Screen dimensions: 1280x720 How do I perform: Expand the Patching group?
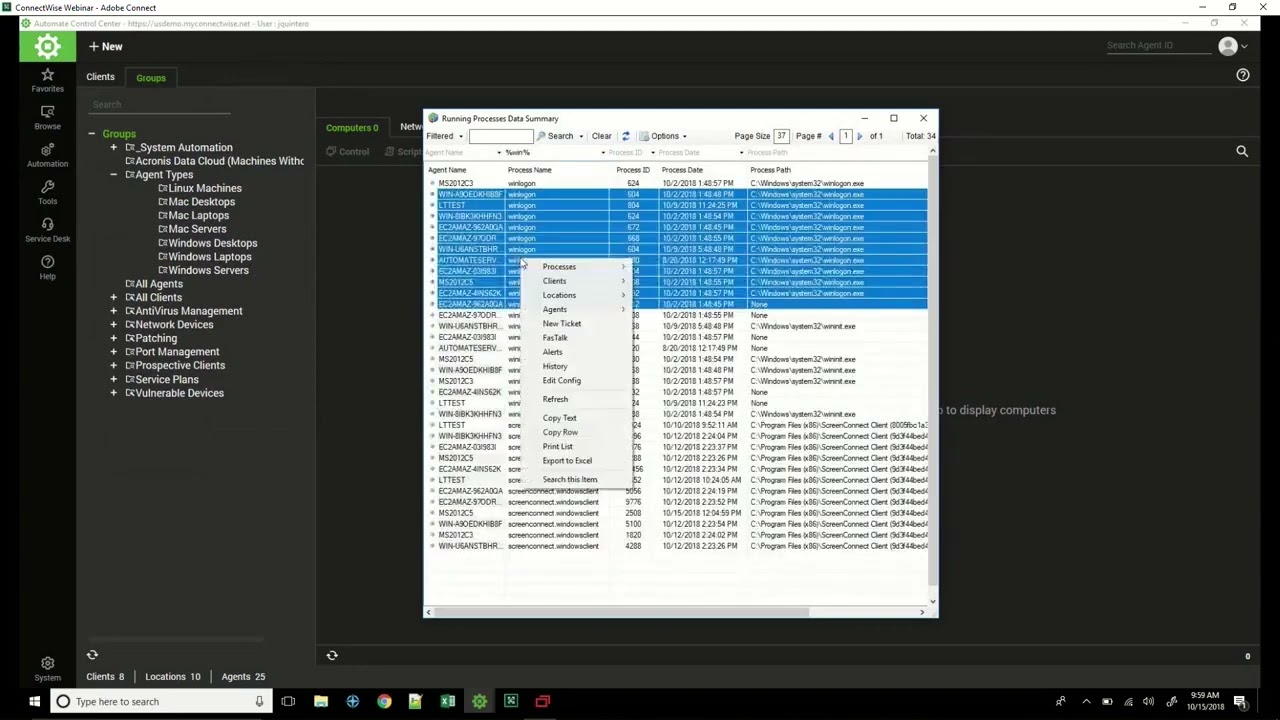click(x=113, y=338)
